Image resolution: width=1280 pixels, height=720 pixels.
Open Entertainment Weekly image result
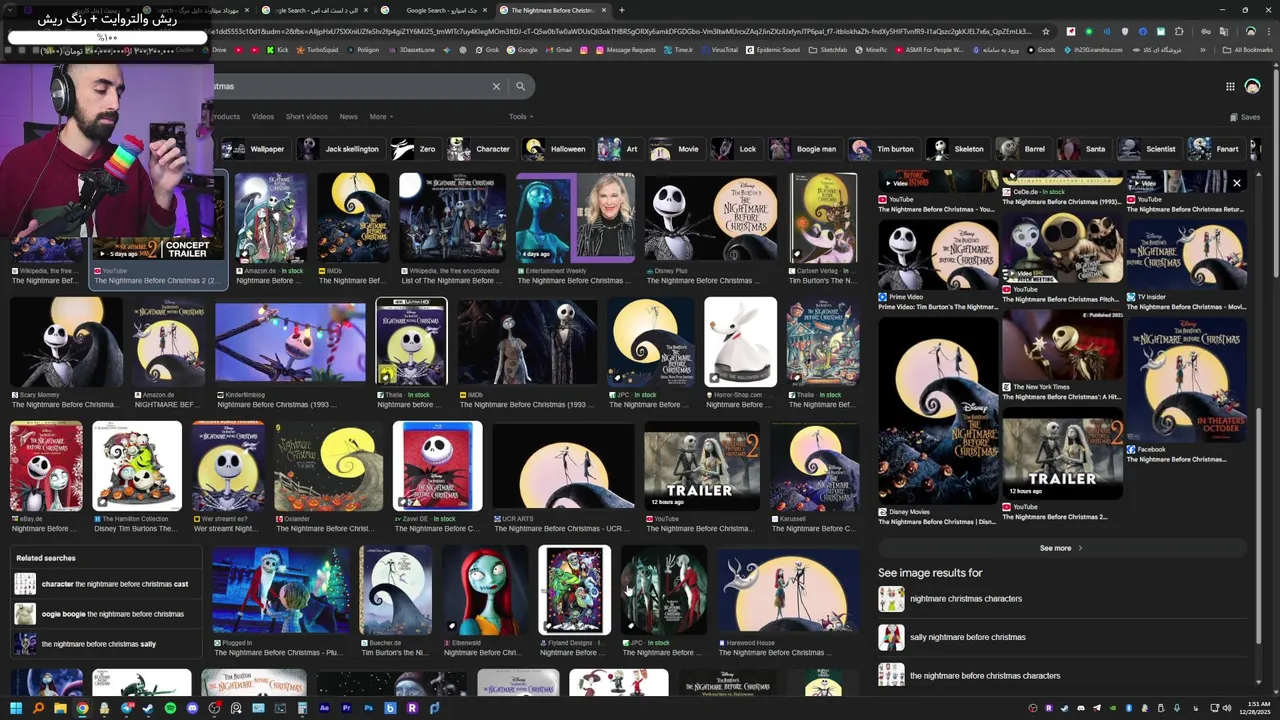(575, 218)
